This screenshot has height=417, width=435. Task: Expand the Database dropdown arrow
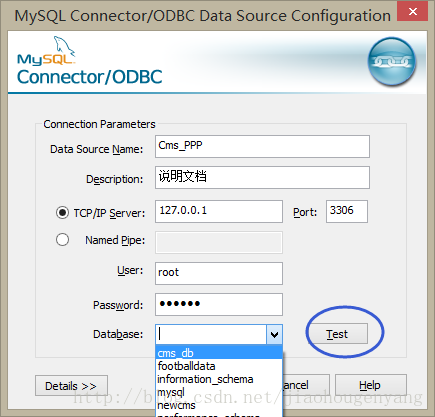click(x=274, y=334)
